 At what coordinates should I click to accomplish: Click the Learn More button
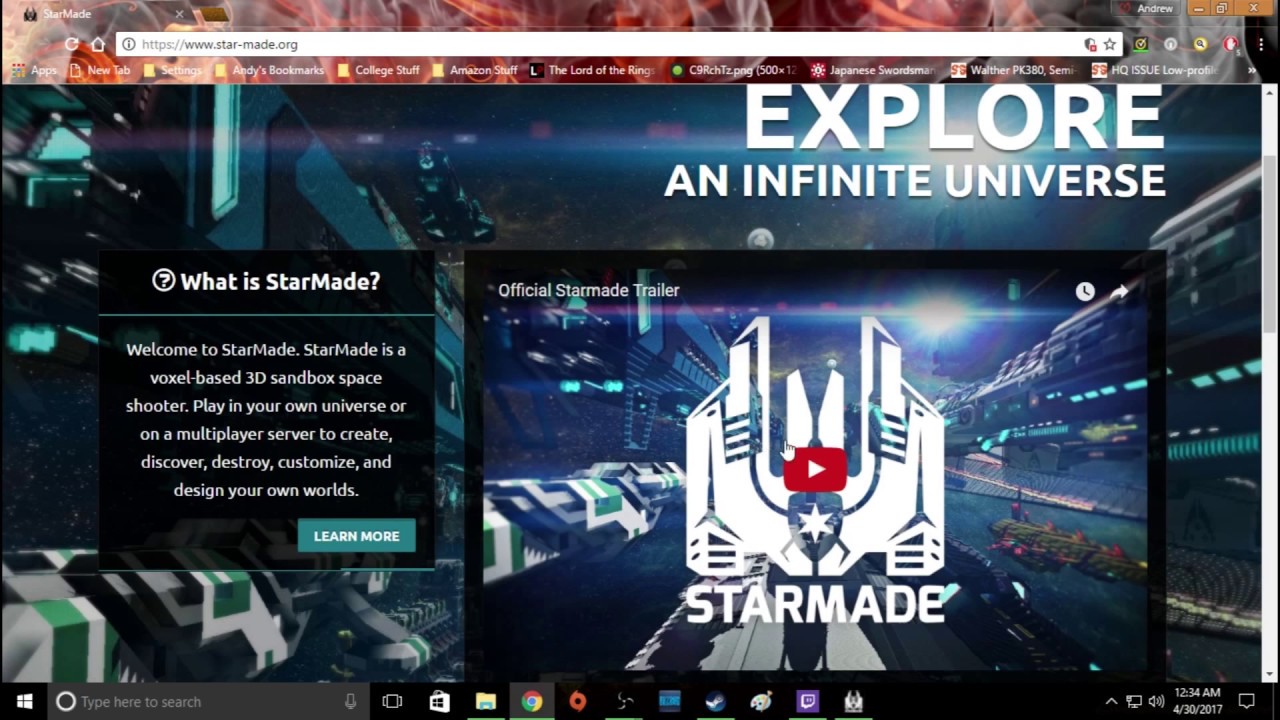(356, 536)
